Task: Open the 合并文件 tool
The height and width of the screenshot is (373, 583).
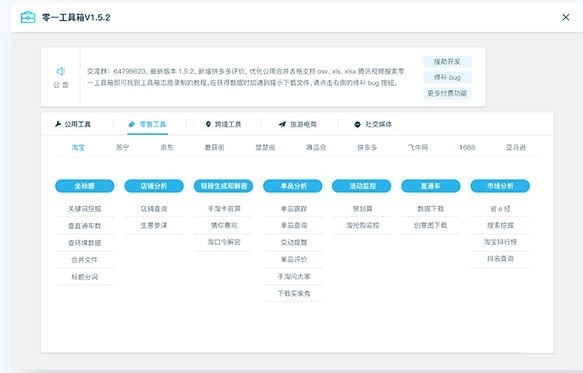Action: tap(85, 260)
